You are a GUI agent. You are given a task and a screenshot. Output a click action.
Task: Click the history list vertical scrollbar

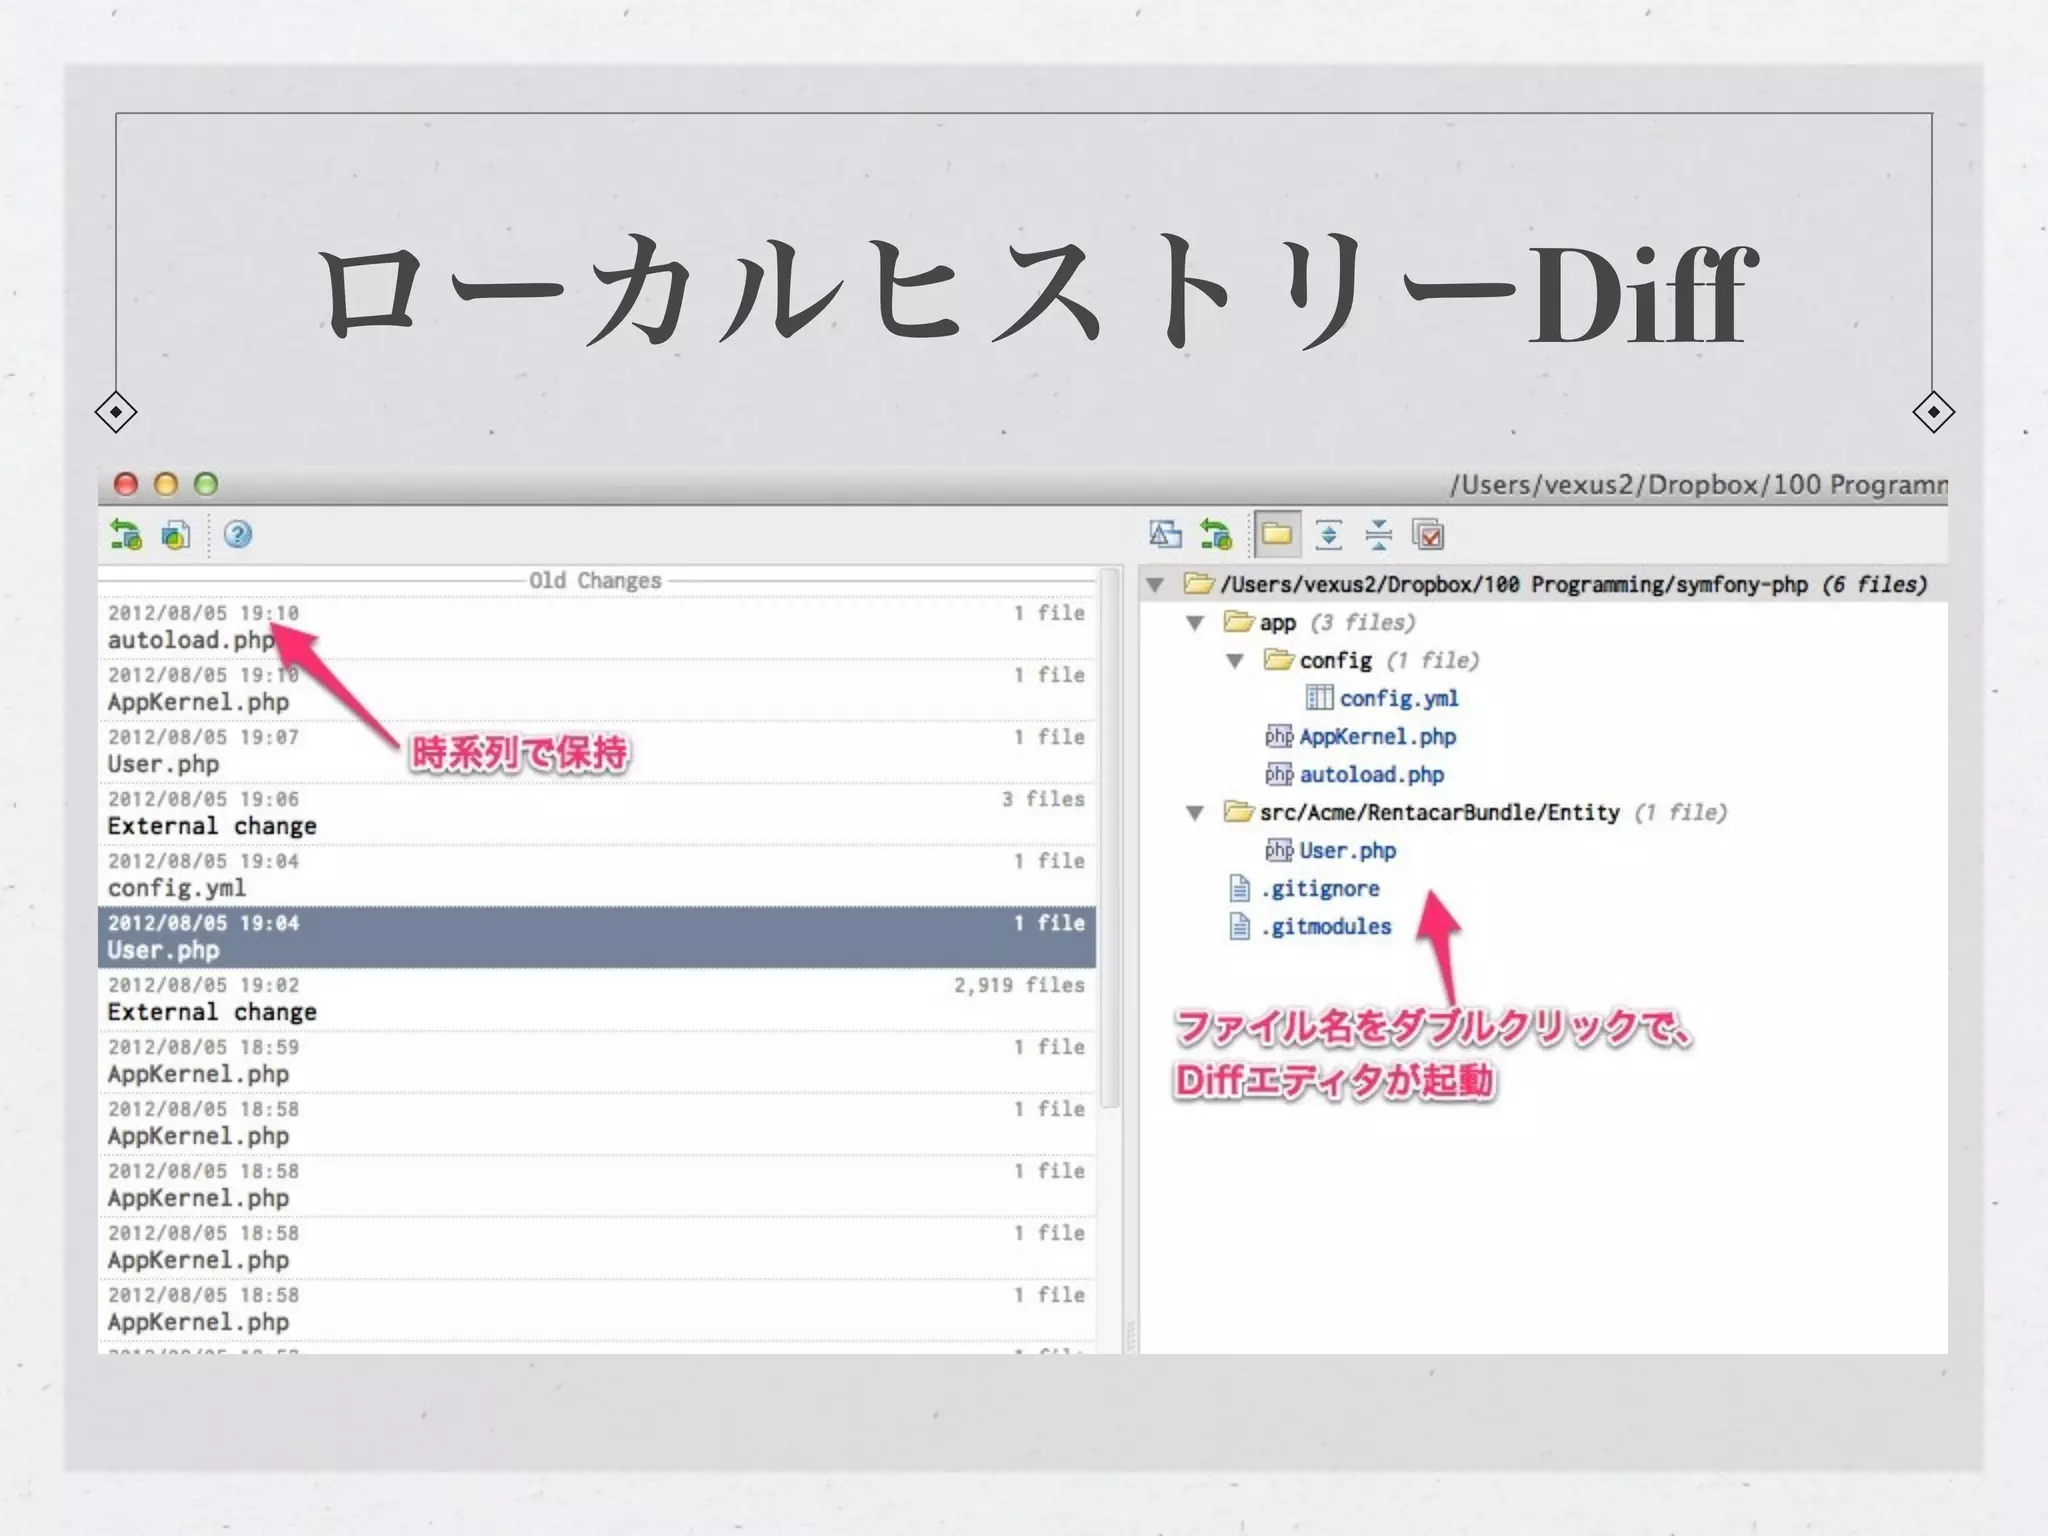pyautogui.click(x=1109, y=840)
